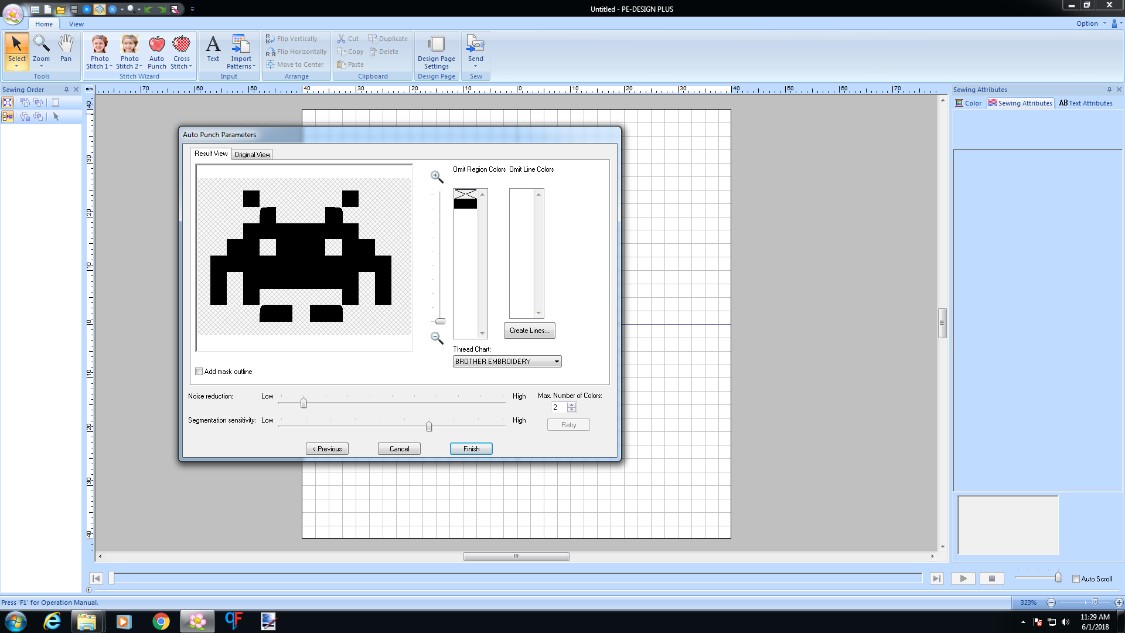
Task: Open Photo Stitch 1 wizard
Action: point(100,52)
